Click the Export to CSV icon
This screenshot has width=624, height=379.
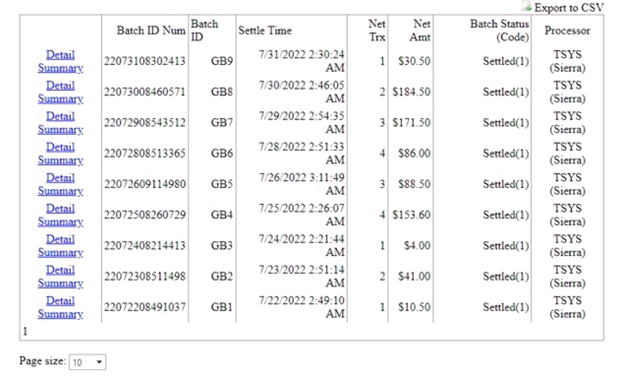pyautogui.click(x=526, y=6)
